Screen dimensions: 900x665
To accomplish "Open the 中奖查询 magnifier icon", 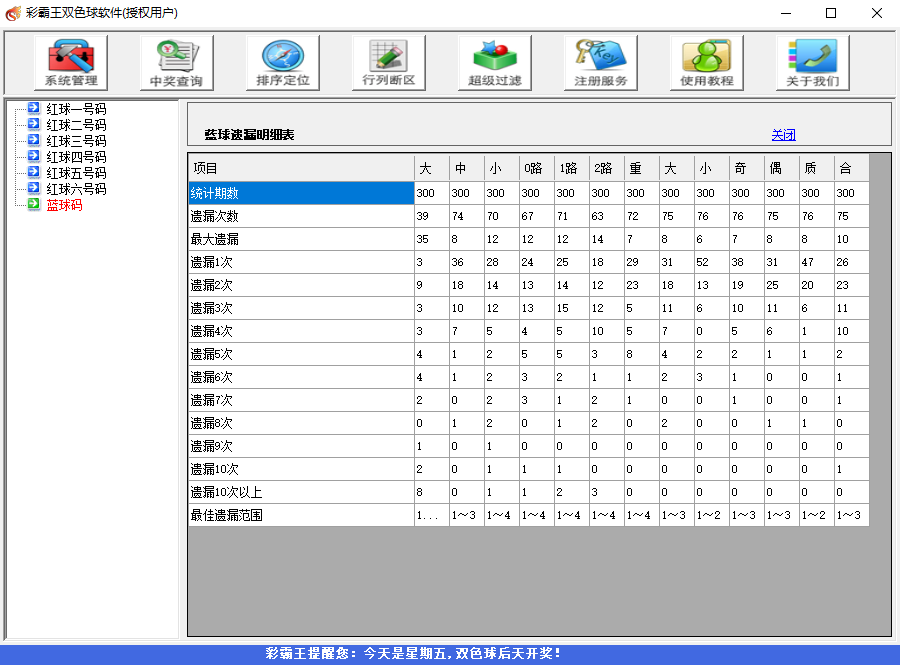I will click(177, 63).
